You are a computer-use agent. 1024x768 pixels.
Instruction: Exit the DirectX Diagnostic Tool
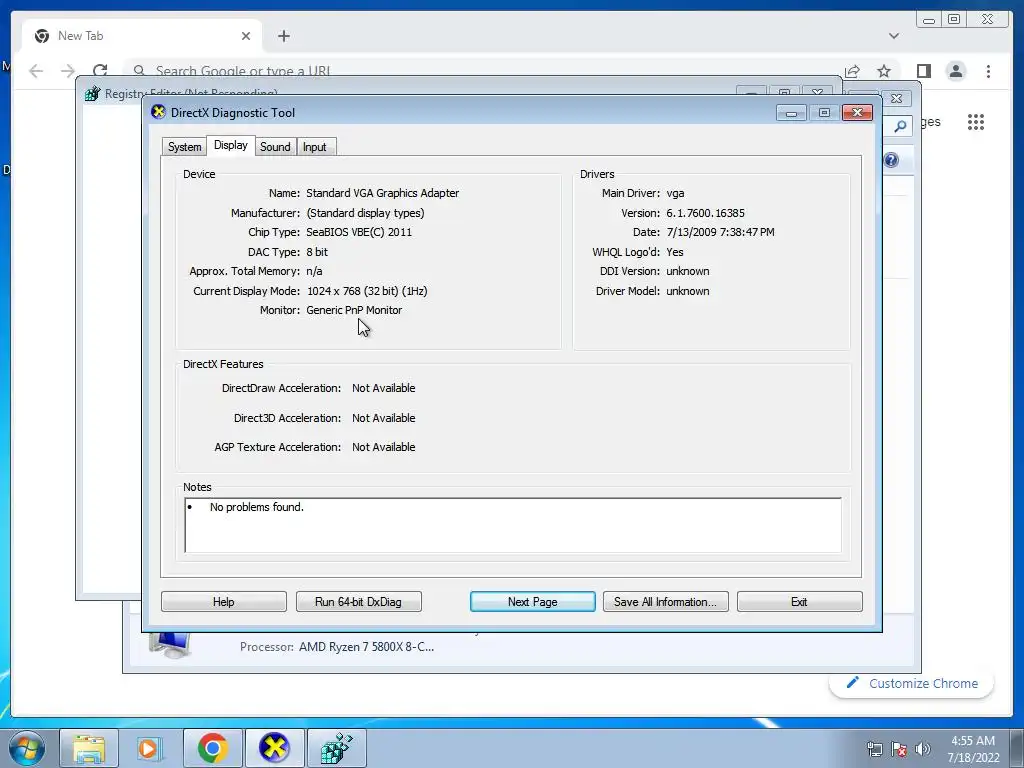[799, 601]
